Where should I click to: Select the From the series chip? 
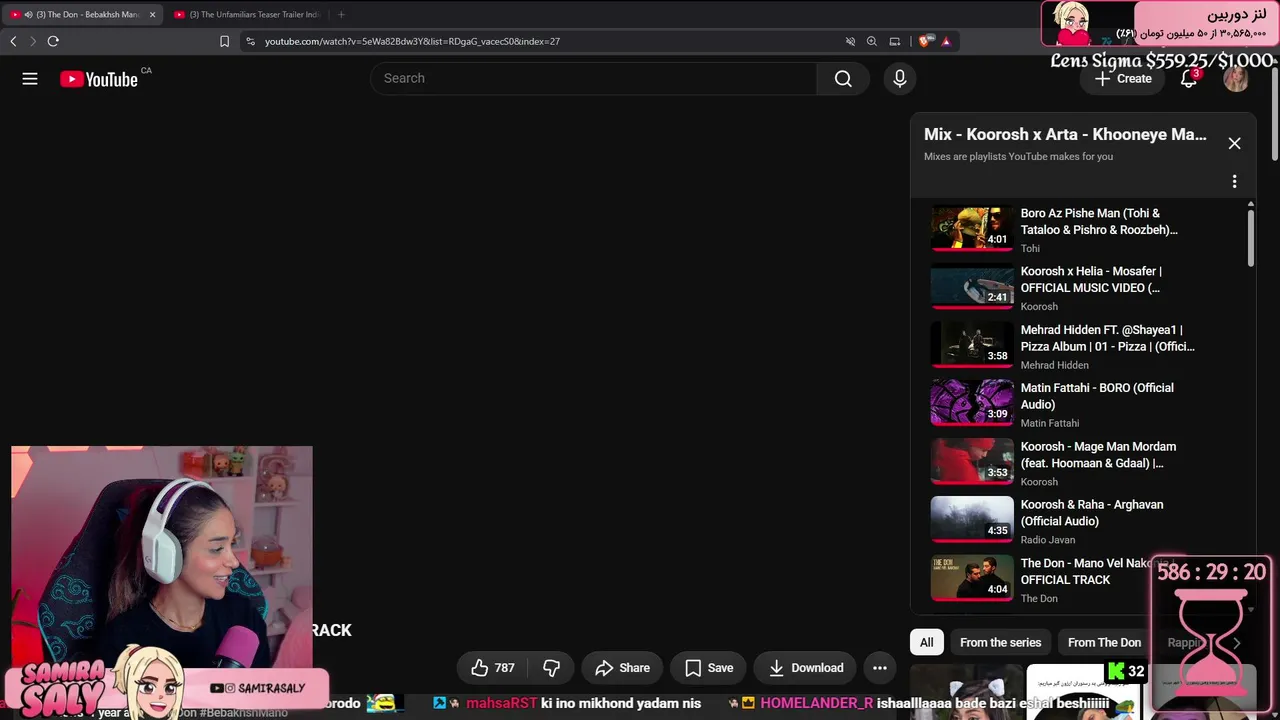tap(1000, 643)
